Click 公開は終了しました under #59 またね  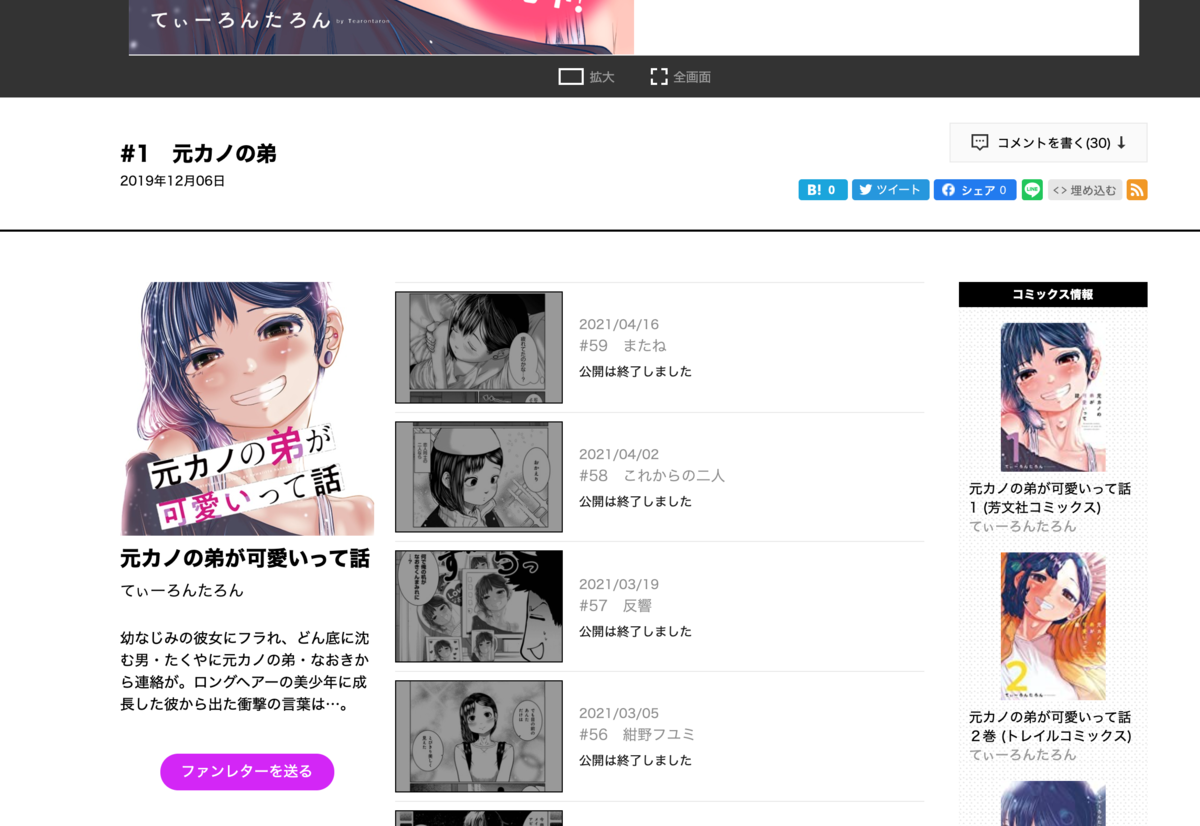(635, 372)
